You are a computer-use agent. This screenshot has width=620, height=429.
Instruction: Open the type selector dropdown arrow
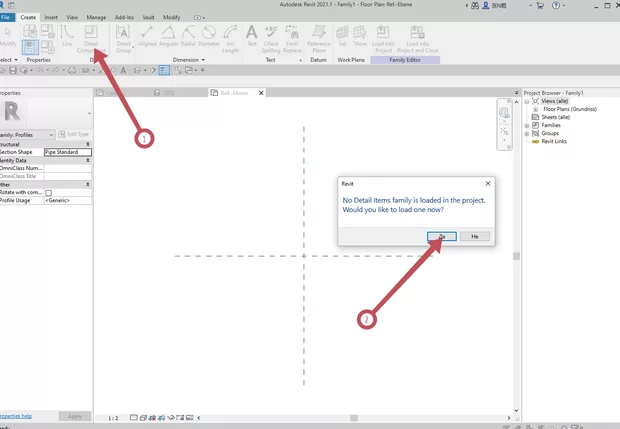tap(89, 113)
